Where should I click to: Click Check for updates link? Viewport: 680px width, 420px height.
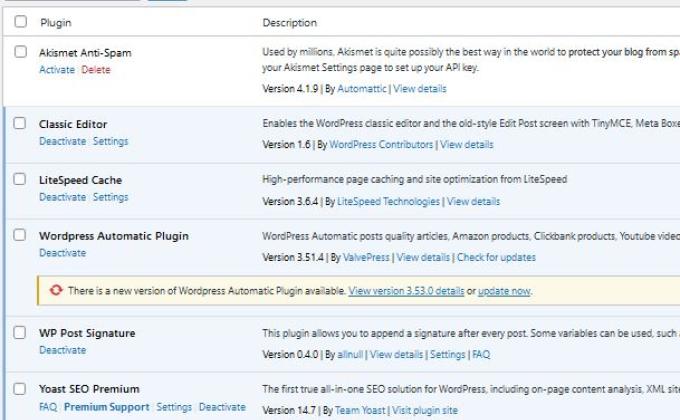[496, 257]
